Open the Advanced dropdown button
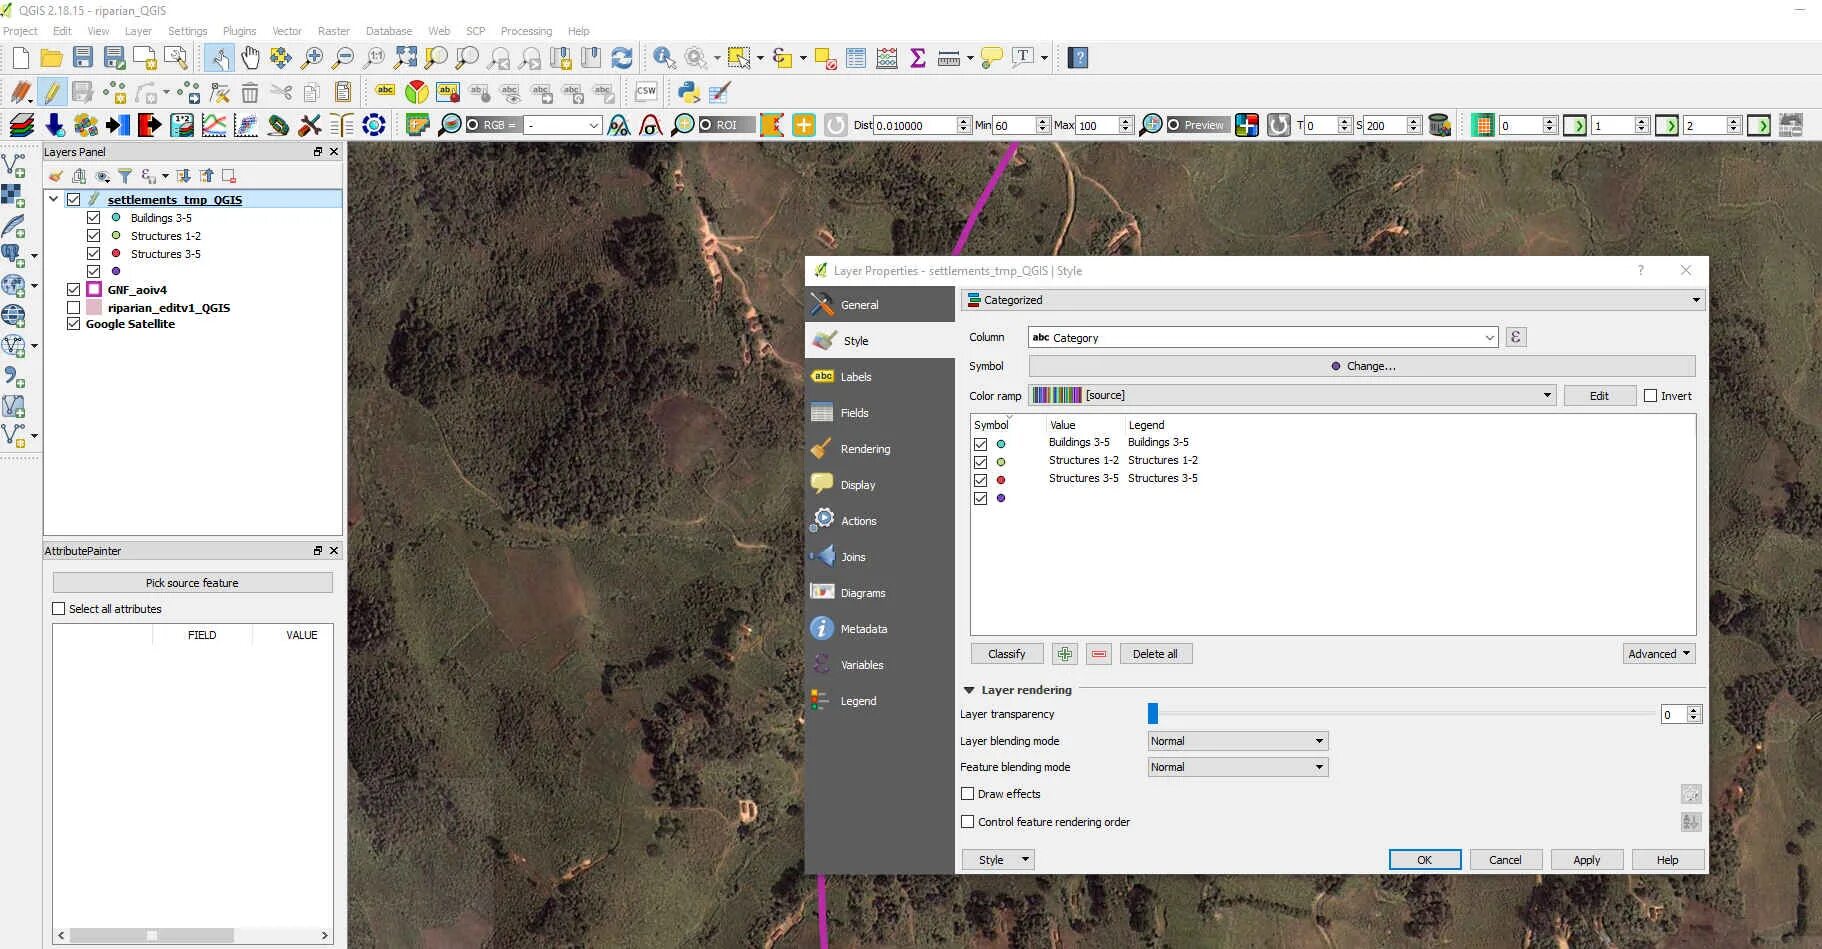The width and height of the screenshot is (1822, 949). point(1659,654)
